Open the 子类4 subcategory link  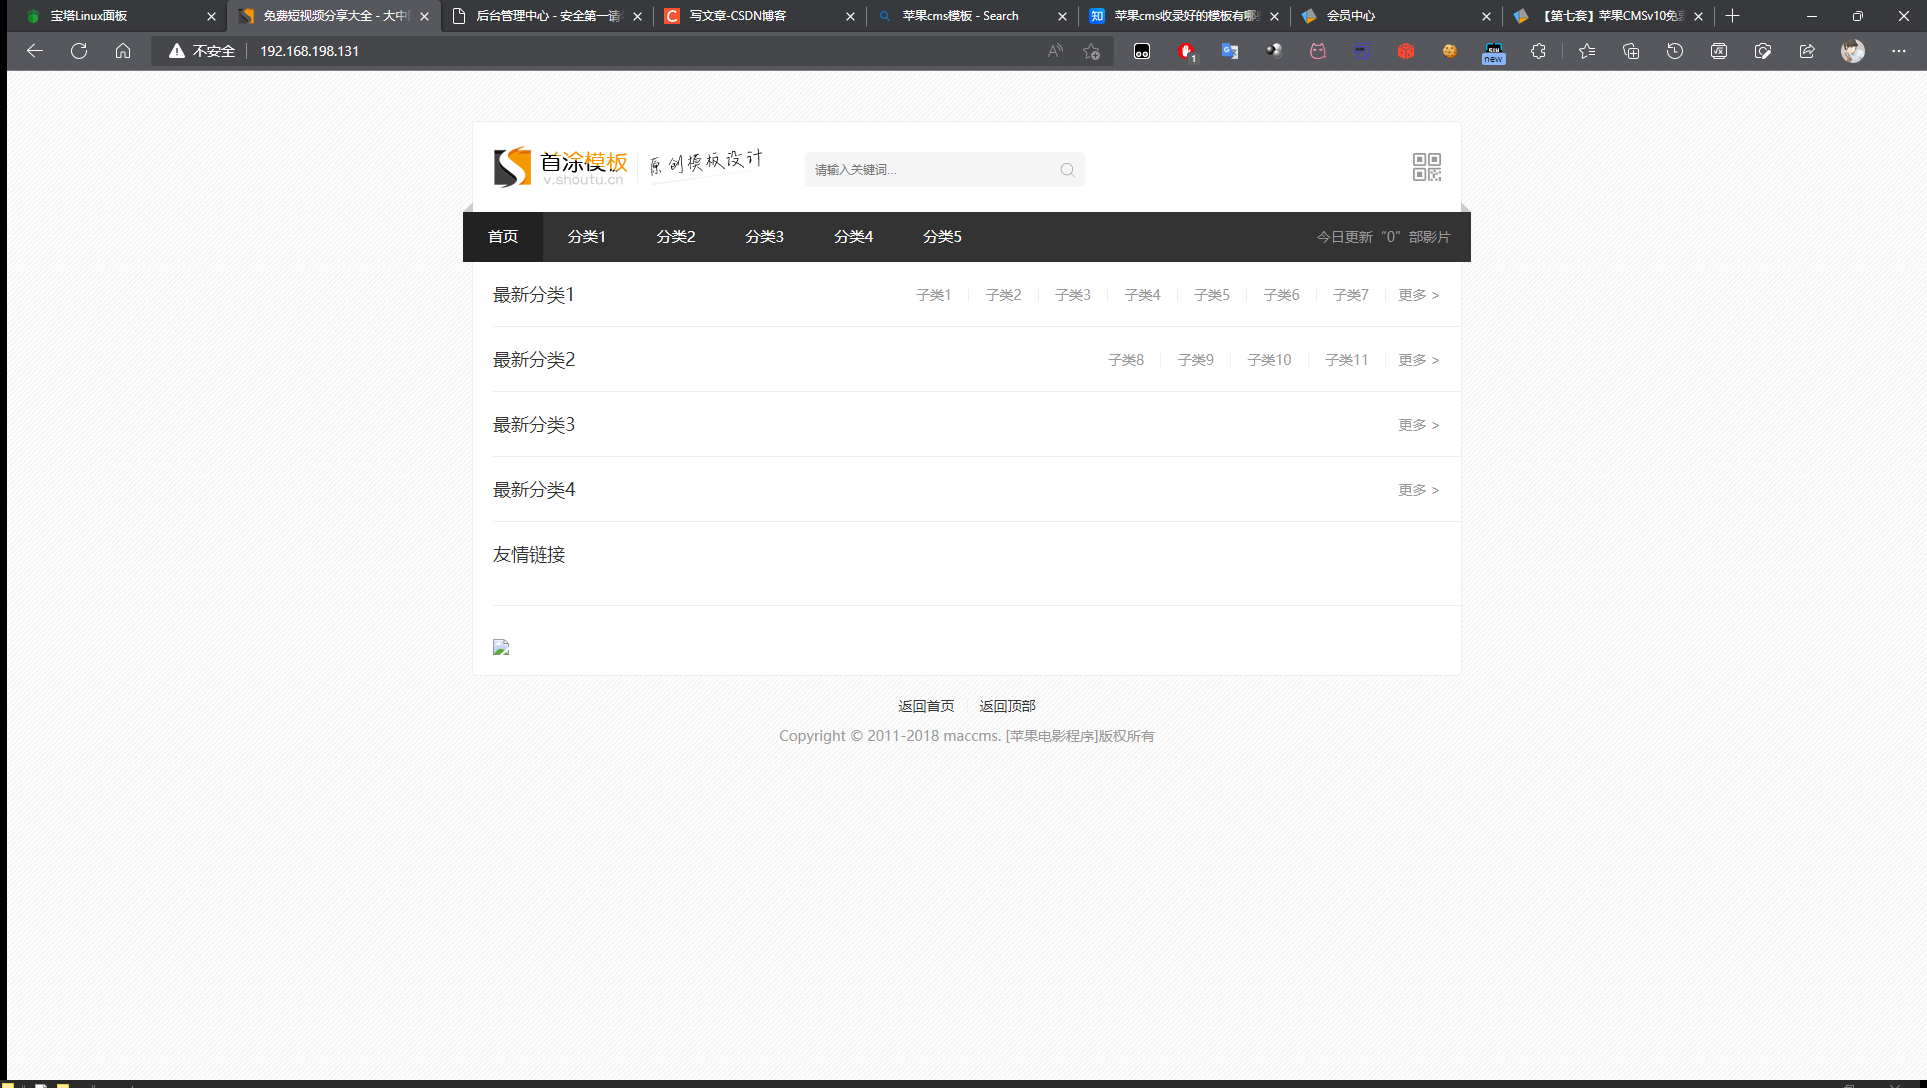click(x=1142, y=295)
